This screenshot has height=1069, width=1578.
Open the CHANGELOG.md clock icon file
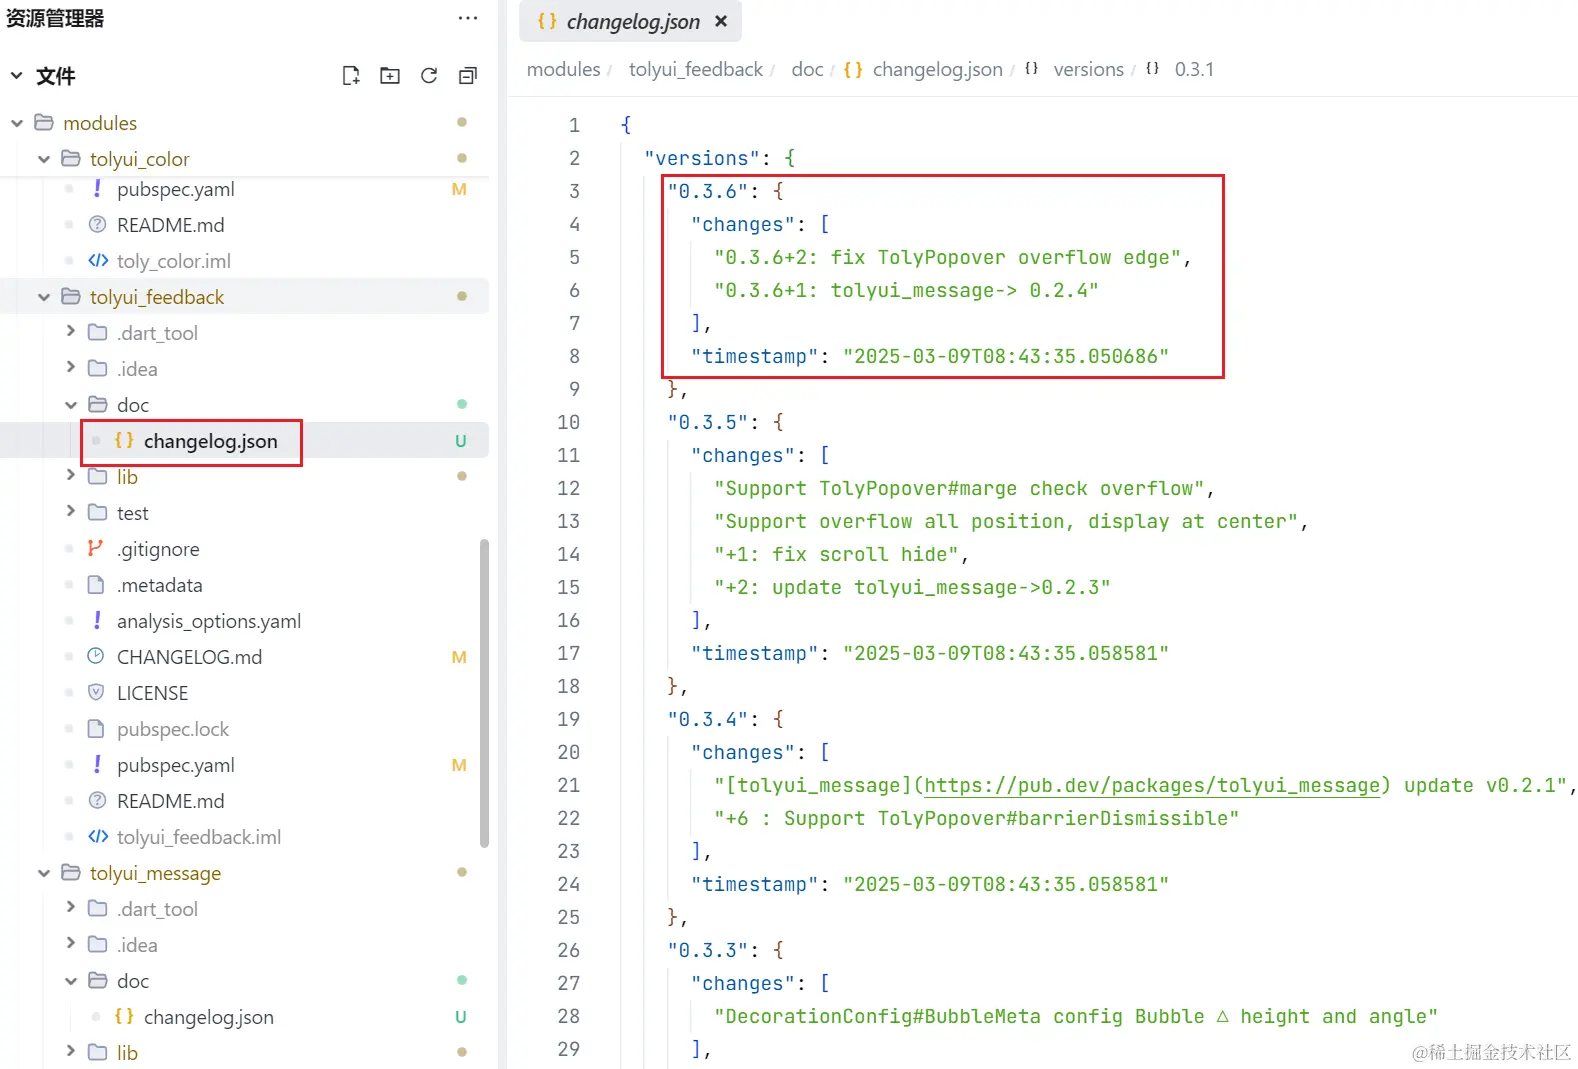point(189,657)
